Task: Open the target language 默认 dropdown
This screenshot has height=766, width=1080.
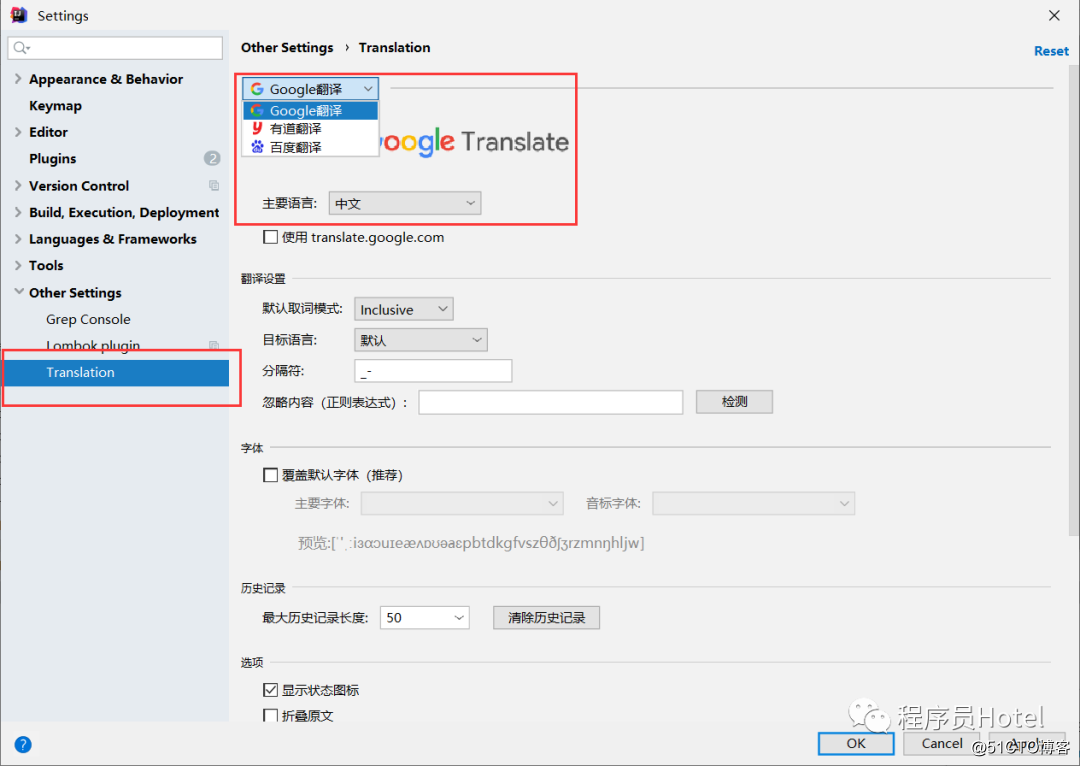Action: click(421, 340)
